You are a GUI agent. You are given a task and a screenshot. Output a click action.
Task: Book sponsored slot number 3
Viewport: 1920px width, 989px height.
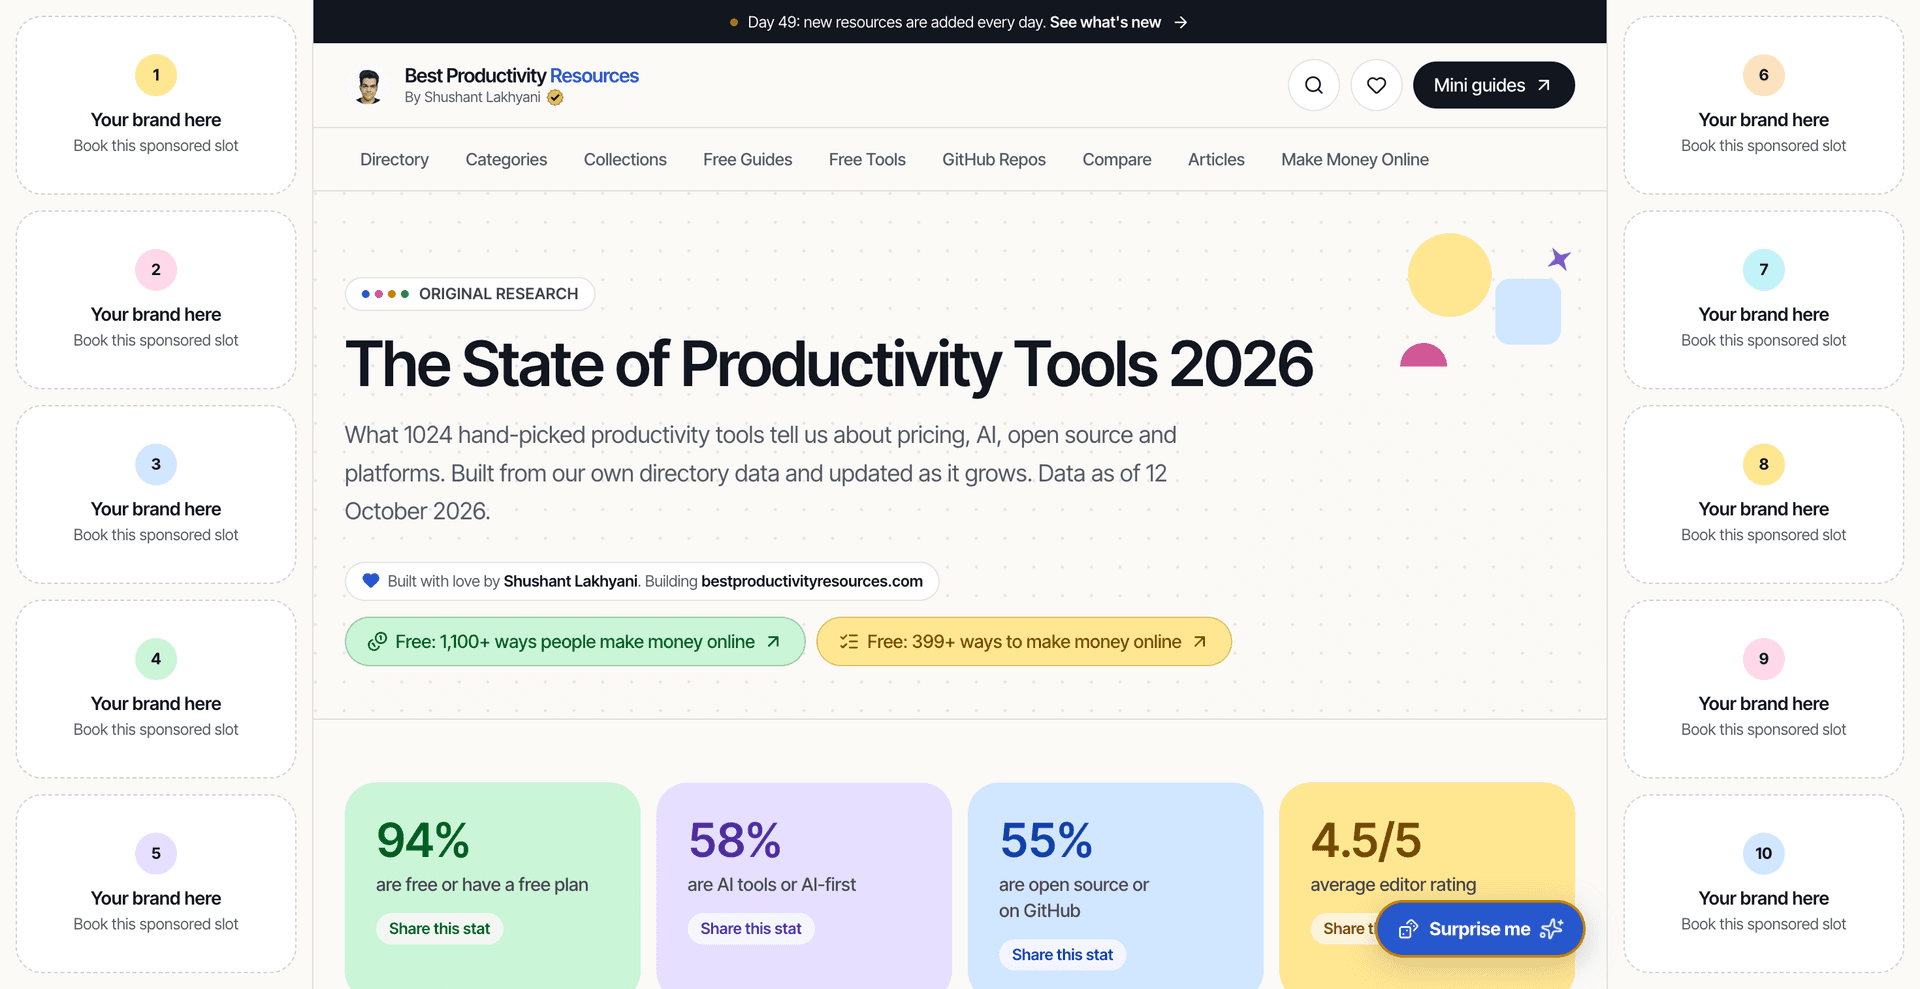tap(156, 495)
